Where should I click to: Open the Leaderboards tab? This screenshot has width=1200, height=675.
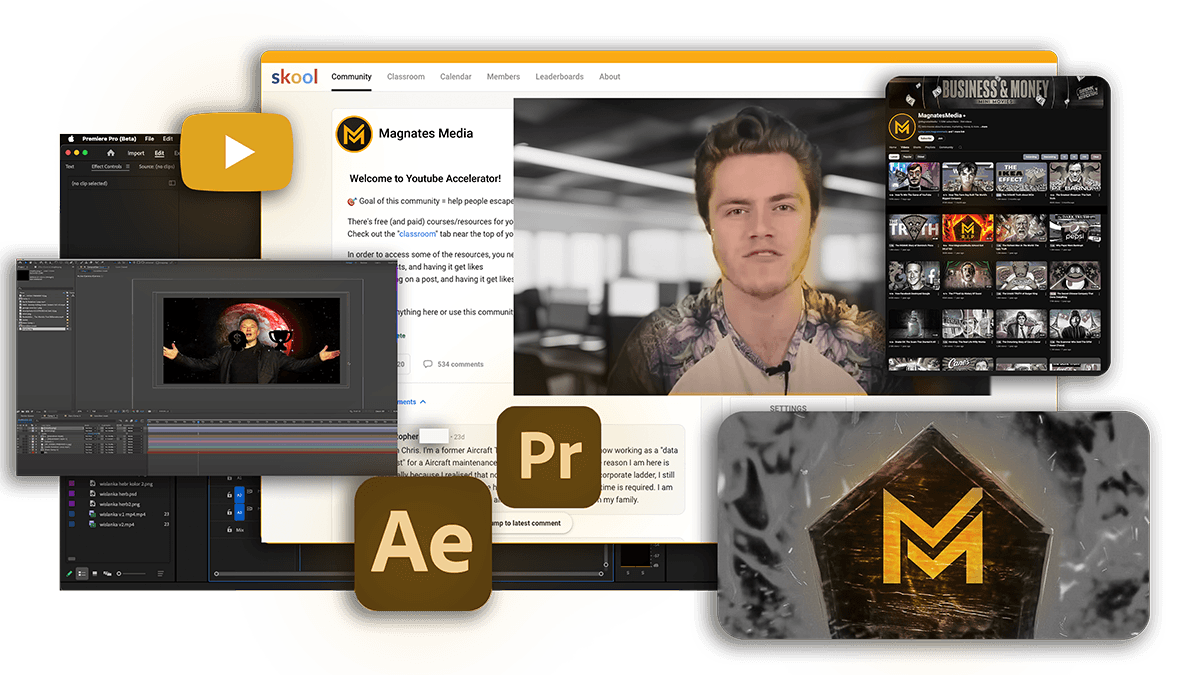point(559,77)
